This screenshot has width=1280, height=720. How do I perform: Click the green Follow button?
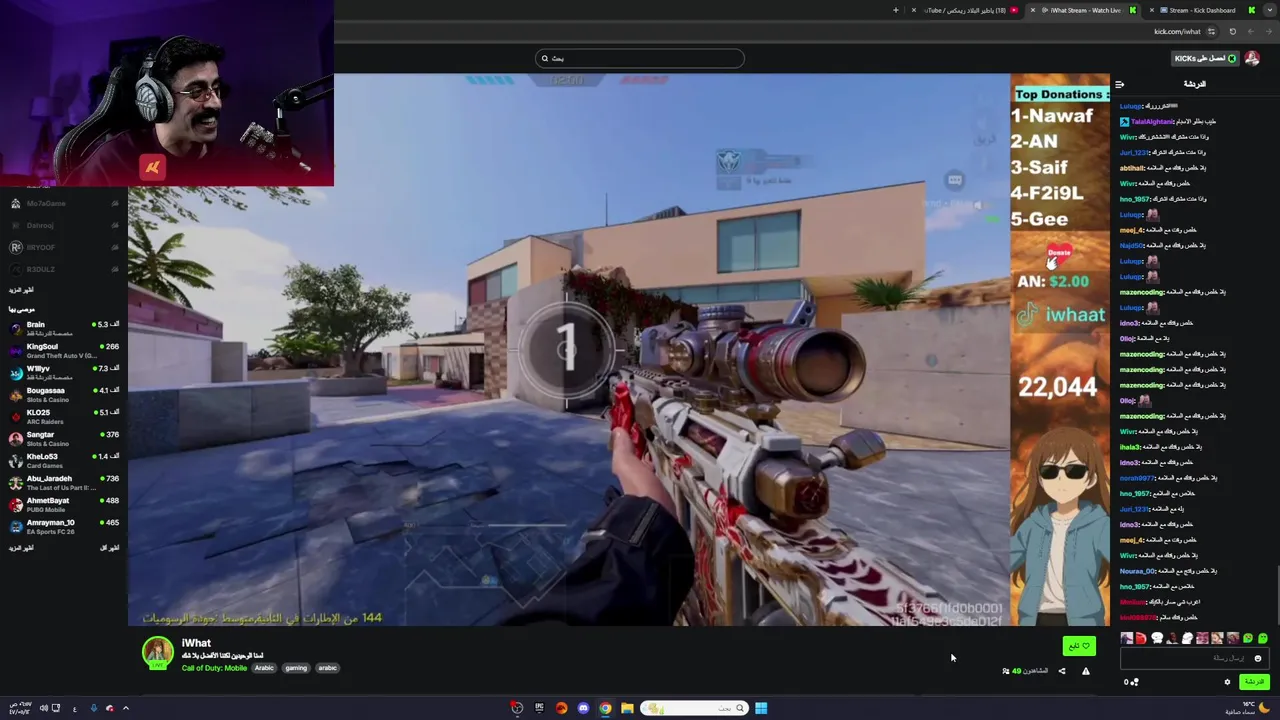tap(1079, 646)
